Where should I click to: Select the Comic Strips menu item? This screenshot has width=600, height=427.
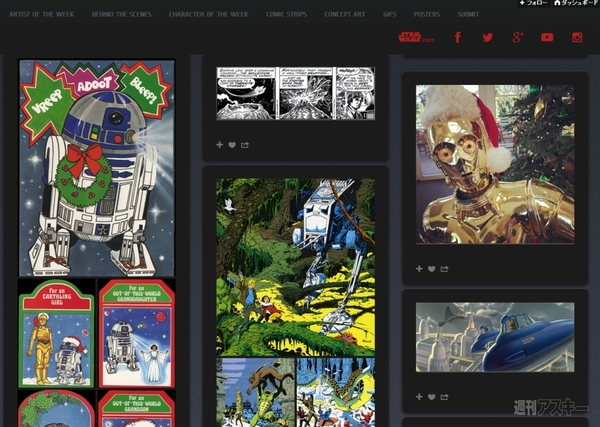click(x=287, y=15)
